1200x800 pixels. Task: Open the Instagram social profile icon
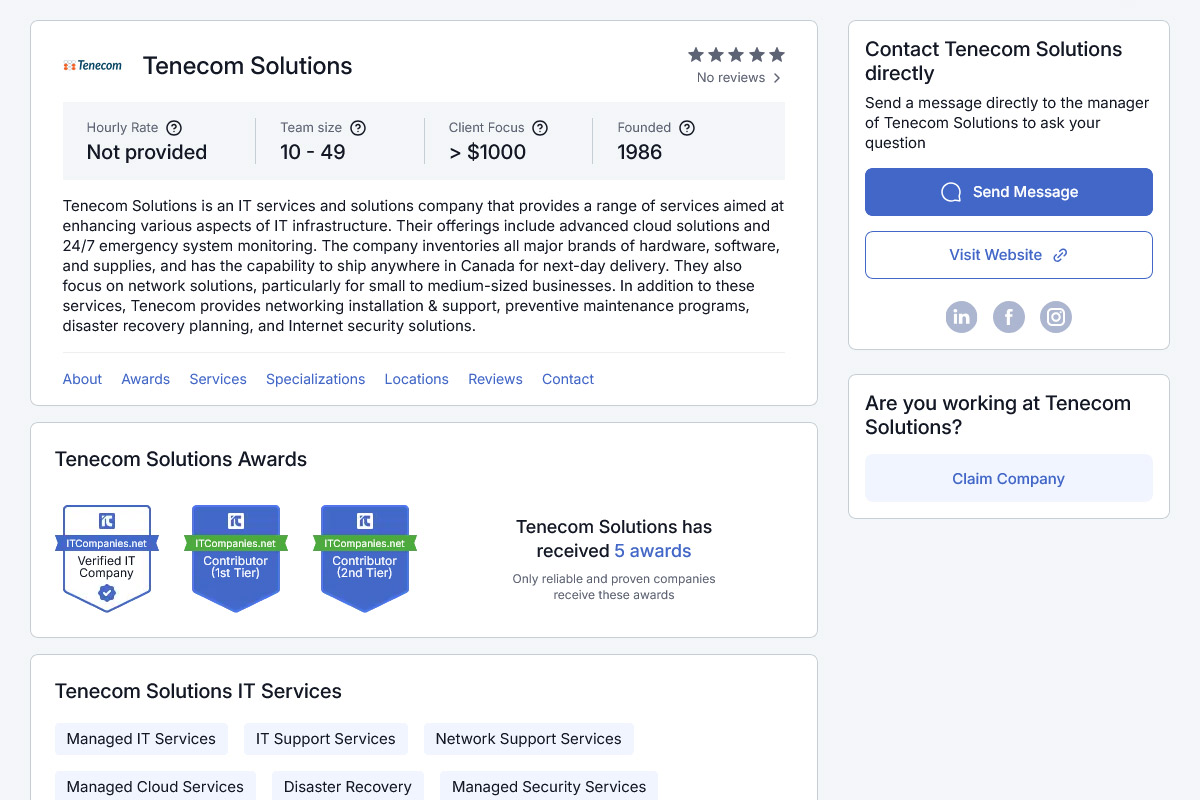click(x=1056, y=317)
